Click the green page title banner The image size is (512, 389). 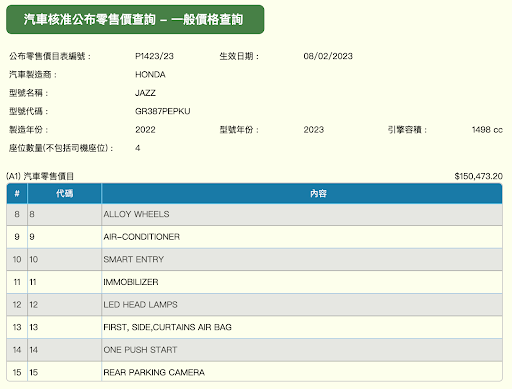coord(135,19)
